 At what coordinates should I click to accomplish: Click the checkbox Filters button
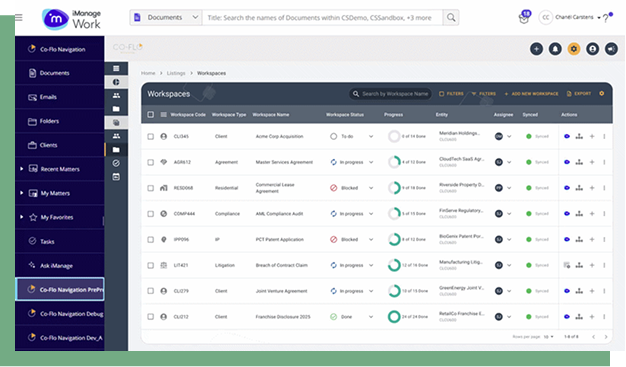pyautogui.click(x=452, y=93)
